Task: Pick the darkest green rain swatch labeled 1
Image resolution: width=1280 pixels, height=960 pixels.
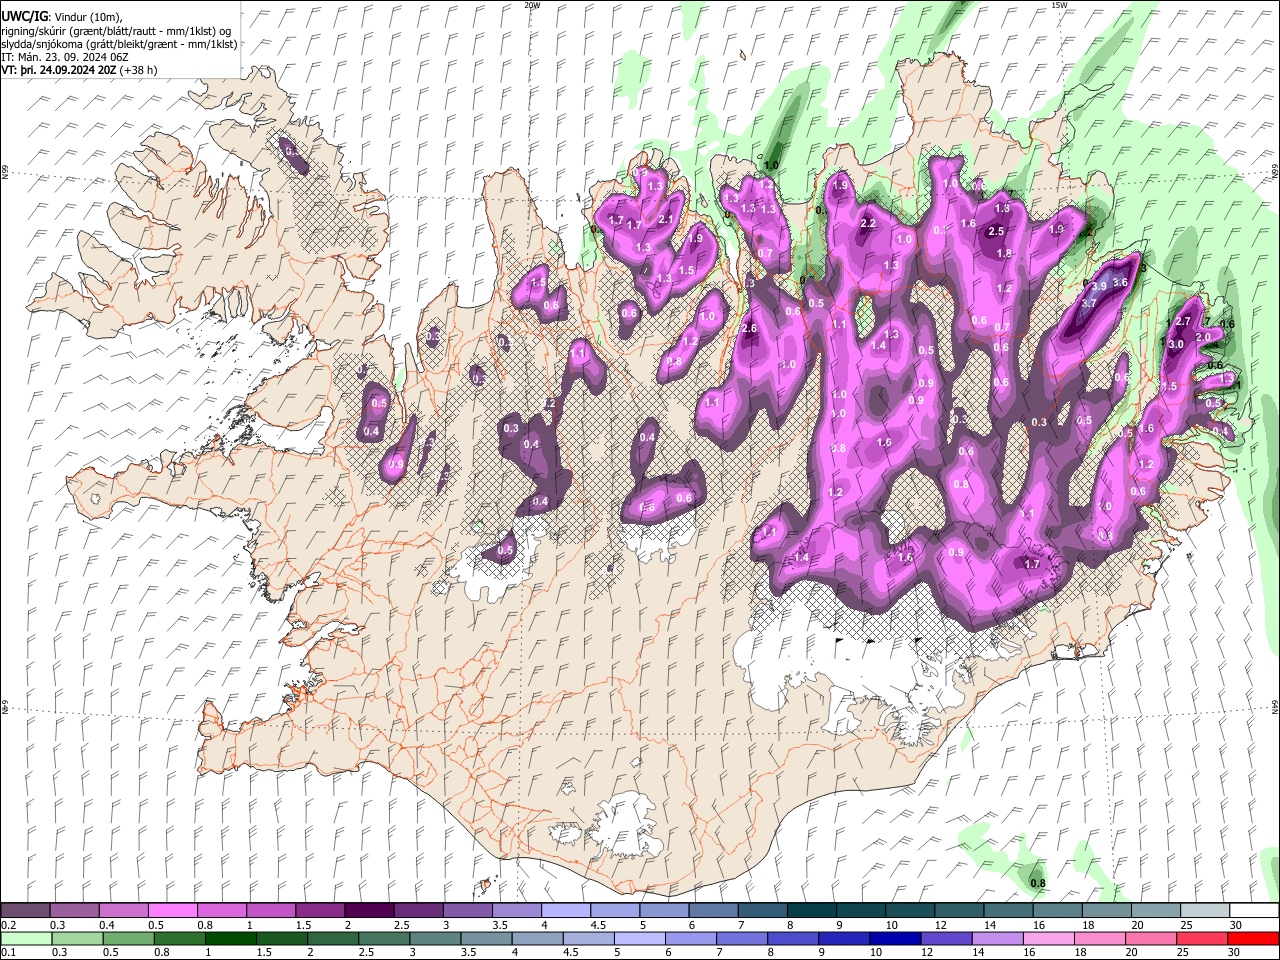Action: [230, 938]
